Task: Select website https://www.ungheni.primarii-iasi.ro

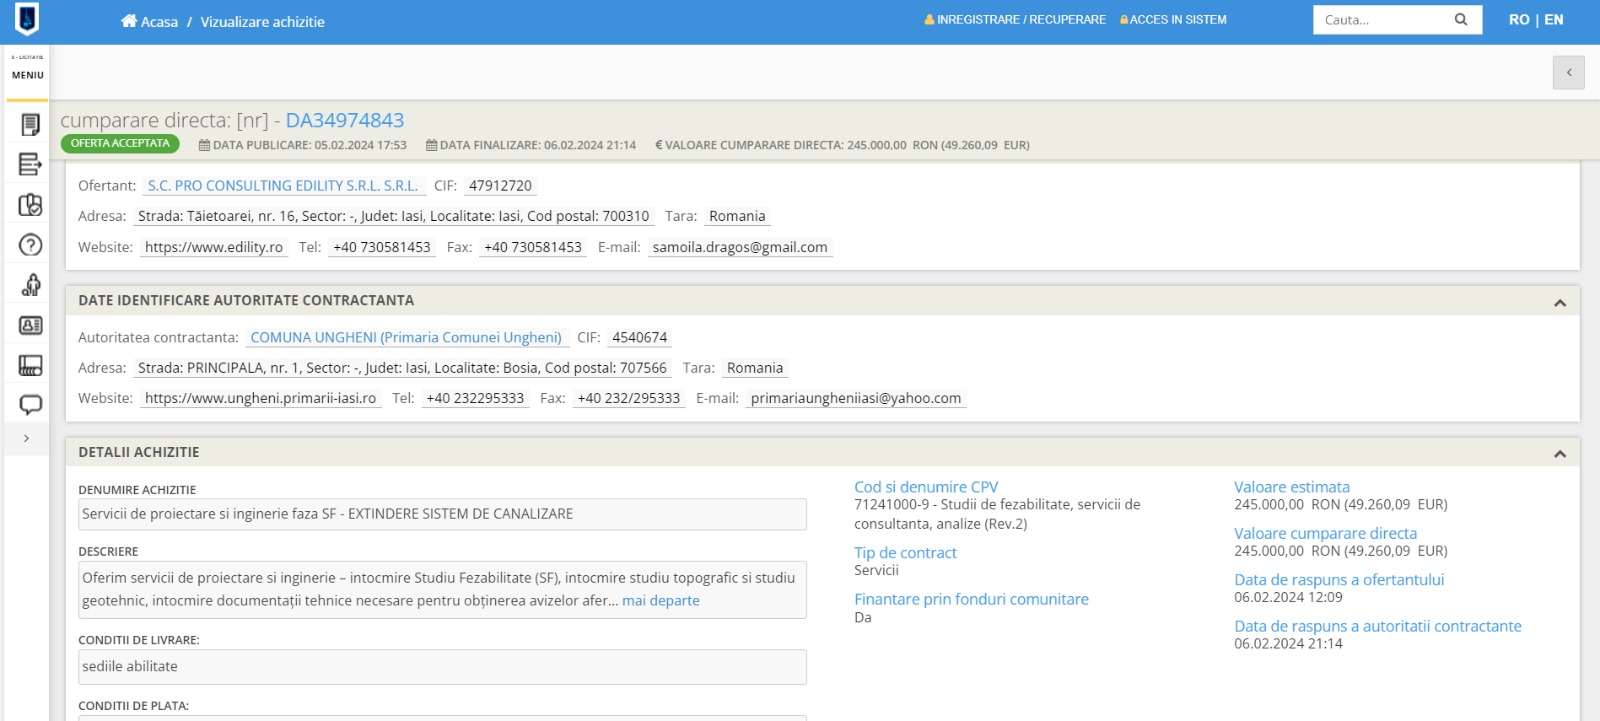Action: pyautogui.click(x=260, y=398)
